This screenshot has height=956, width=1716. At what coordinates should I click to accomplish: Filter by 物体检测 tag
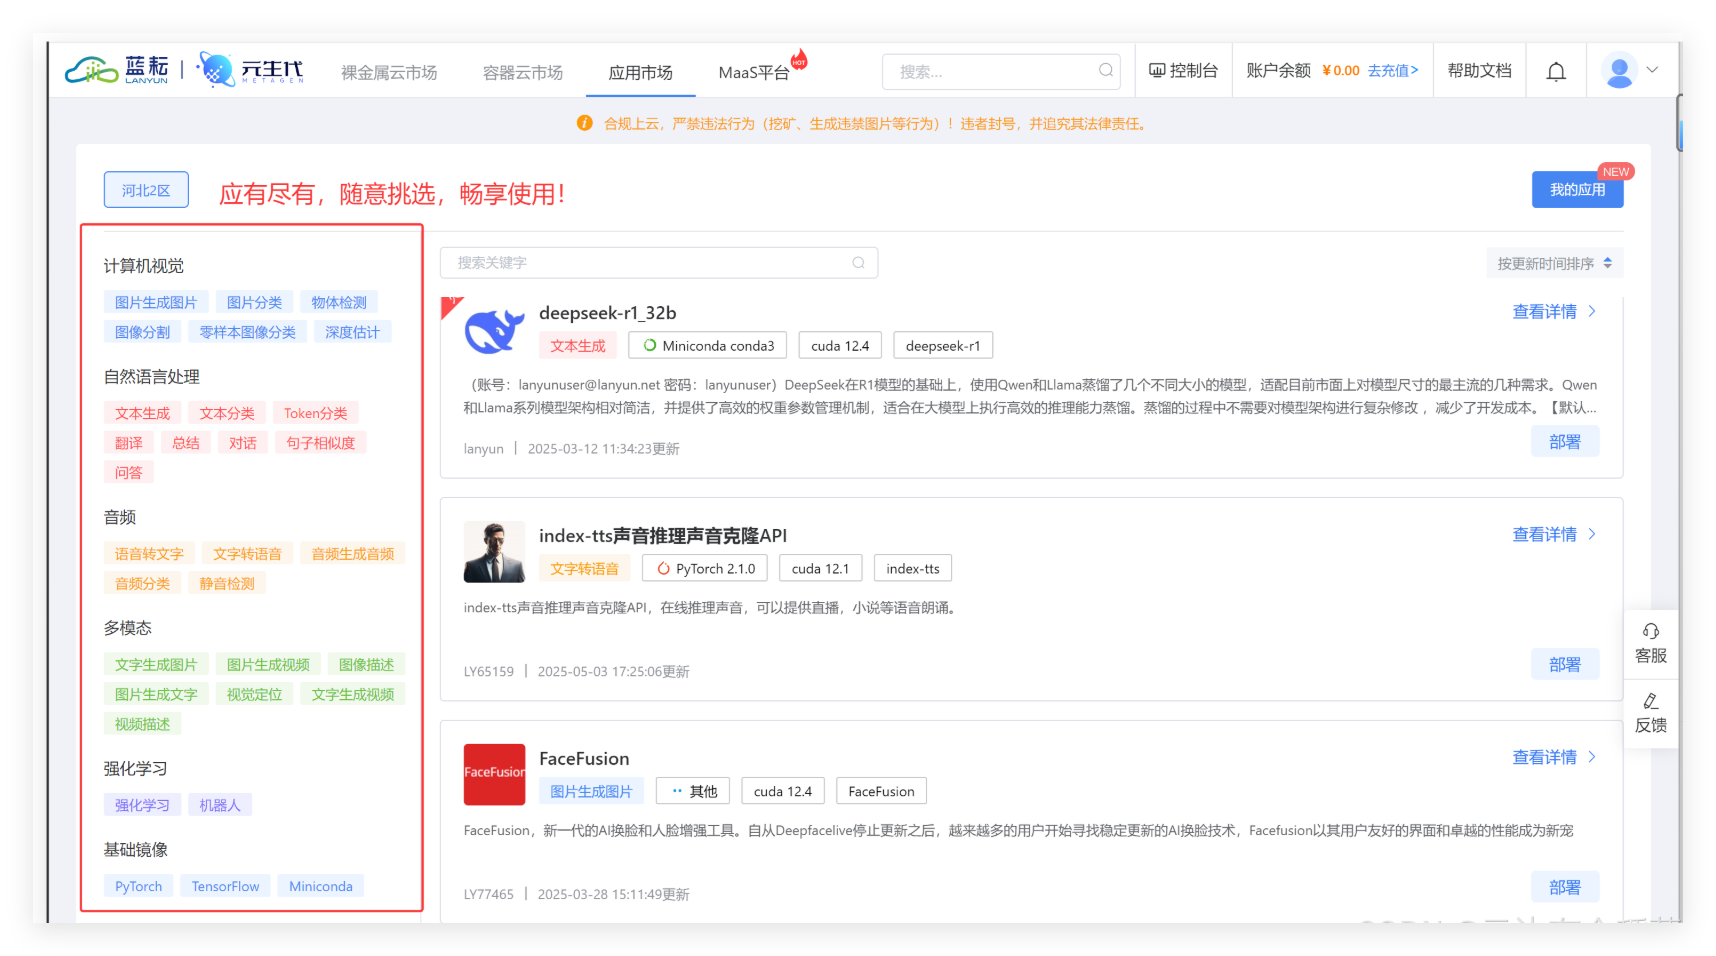339,302
